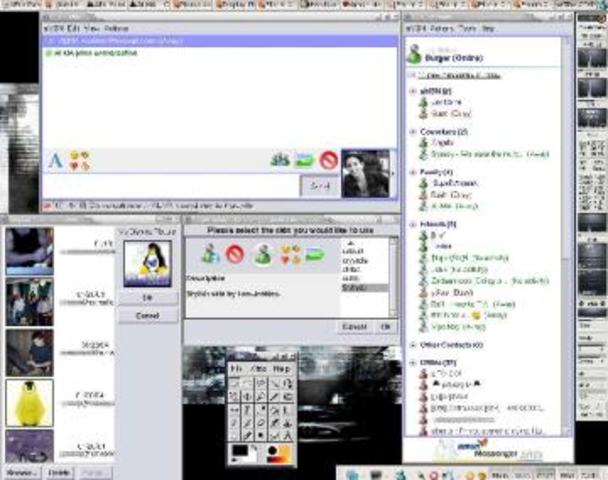Select yellow penguin display picture thumbnail
This screenshot has width=608, height=480.
29,403
